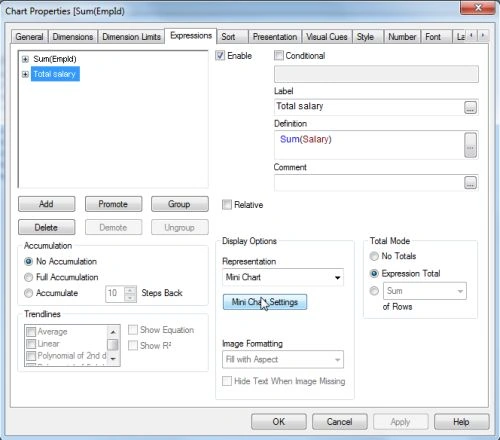500x440 pixels.
Task: Open Mini Chart Settings
Action: 265,302
